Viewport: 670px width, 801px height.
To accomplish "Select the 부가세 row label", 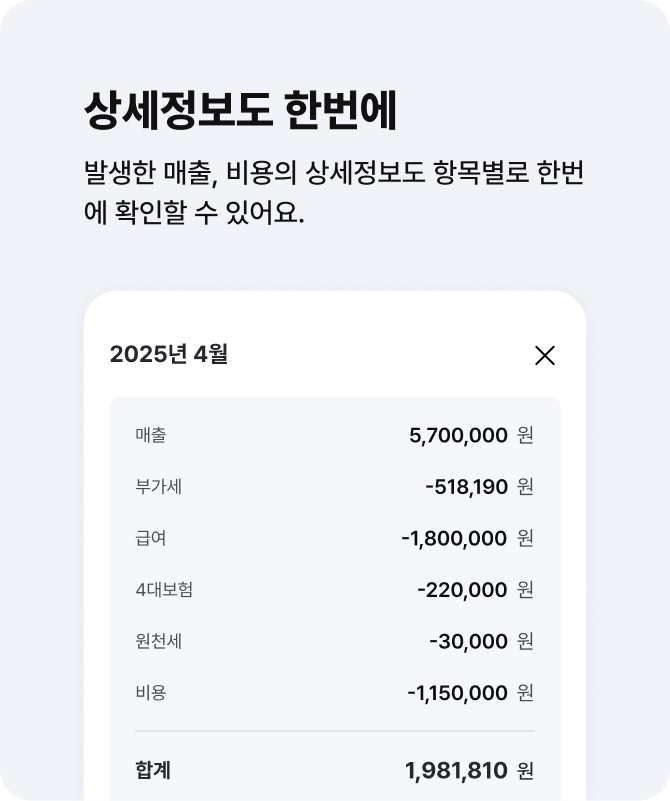I will click(x=158, y=486).
